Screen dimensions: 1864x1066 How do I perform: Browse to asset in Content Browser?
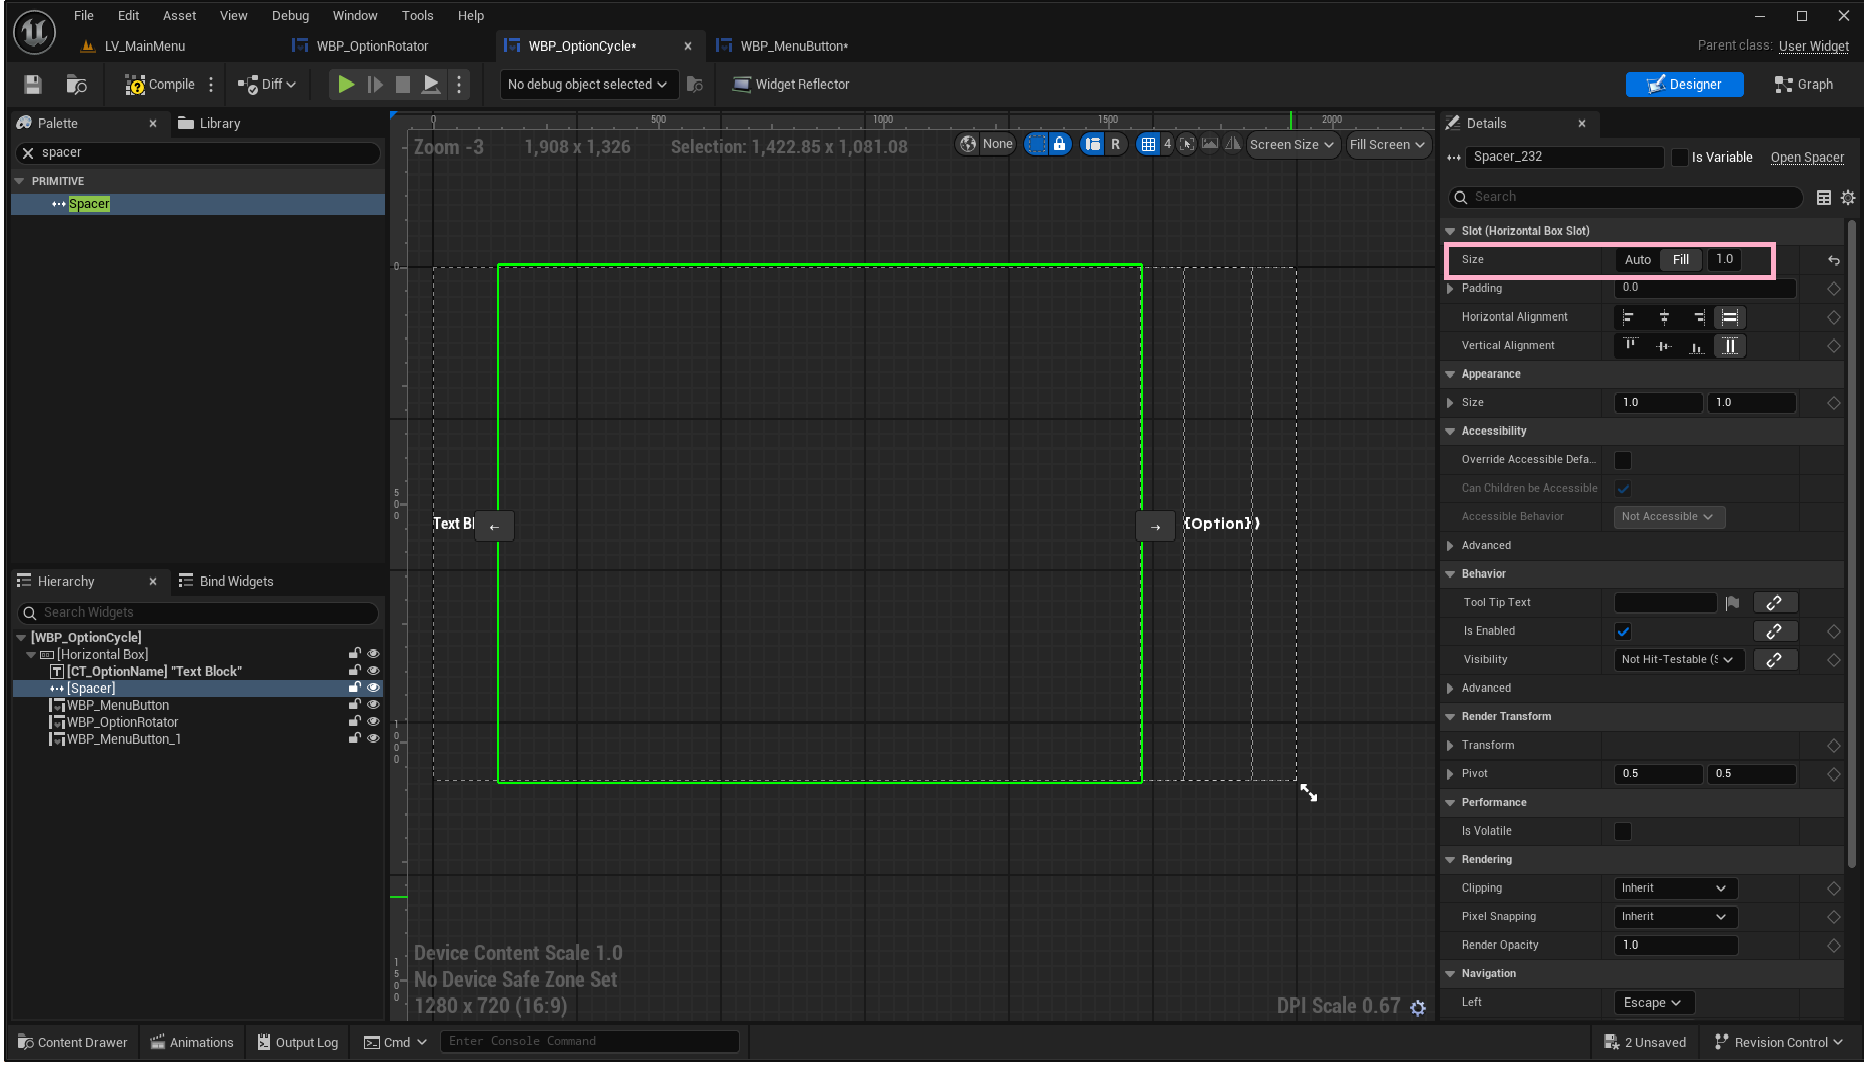coord(76,85)
